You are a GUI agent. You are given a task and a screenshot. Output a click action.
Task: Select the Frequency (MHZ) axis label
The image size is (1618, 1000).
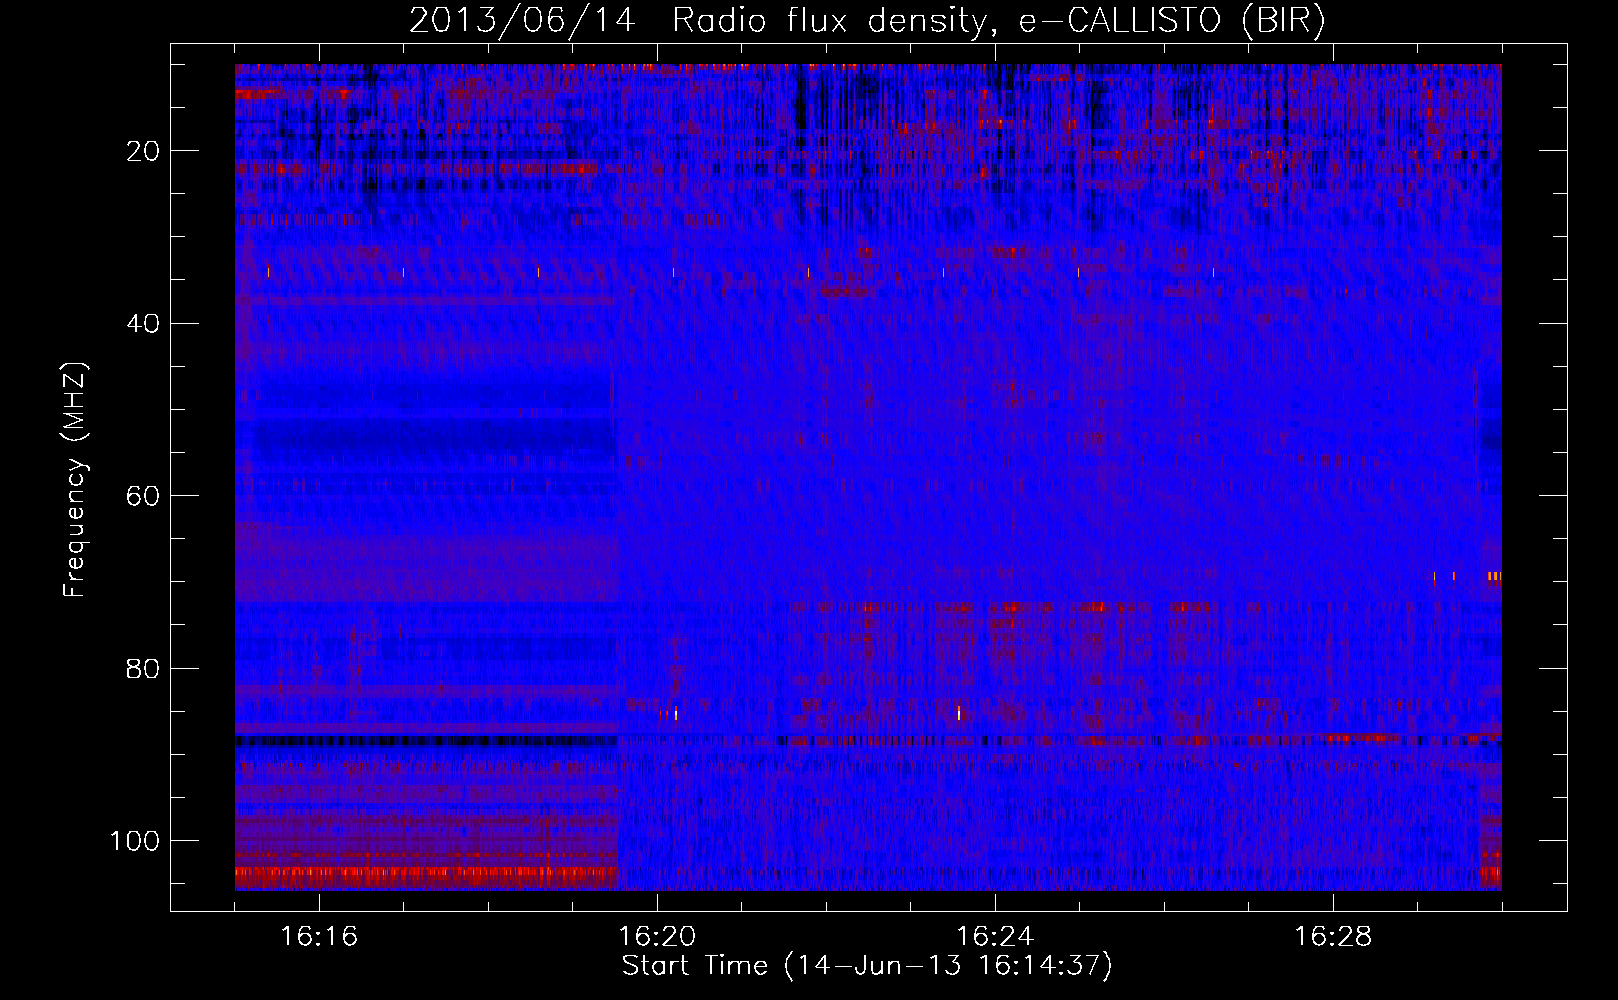click(76, 479)
